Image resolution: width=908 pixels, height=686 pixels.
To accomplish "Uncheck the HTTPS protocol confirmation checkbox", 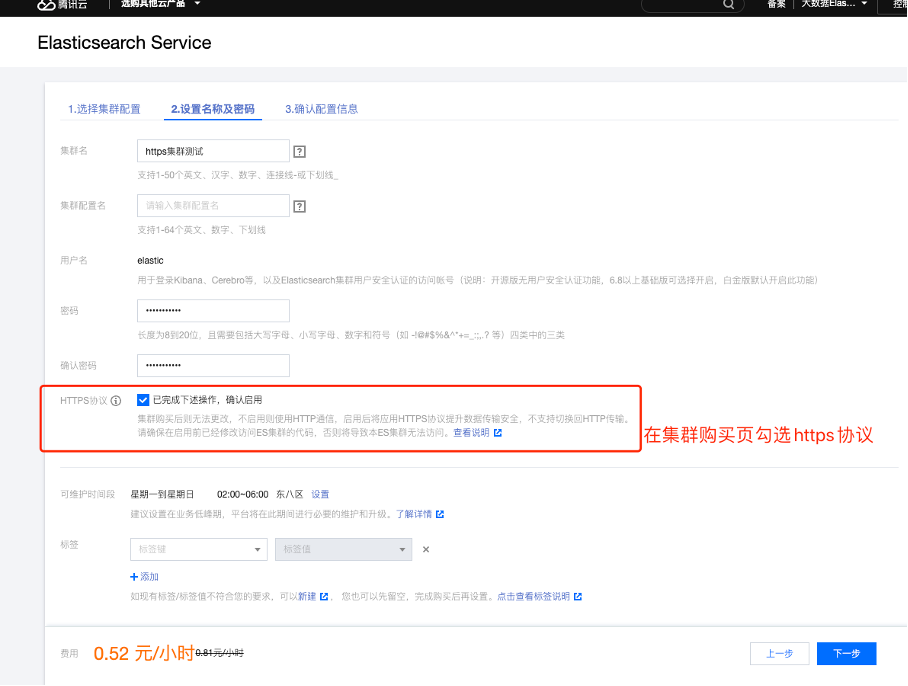I will click(143, 399).
